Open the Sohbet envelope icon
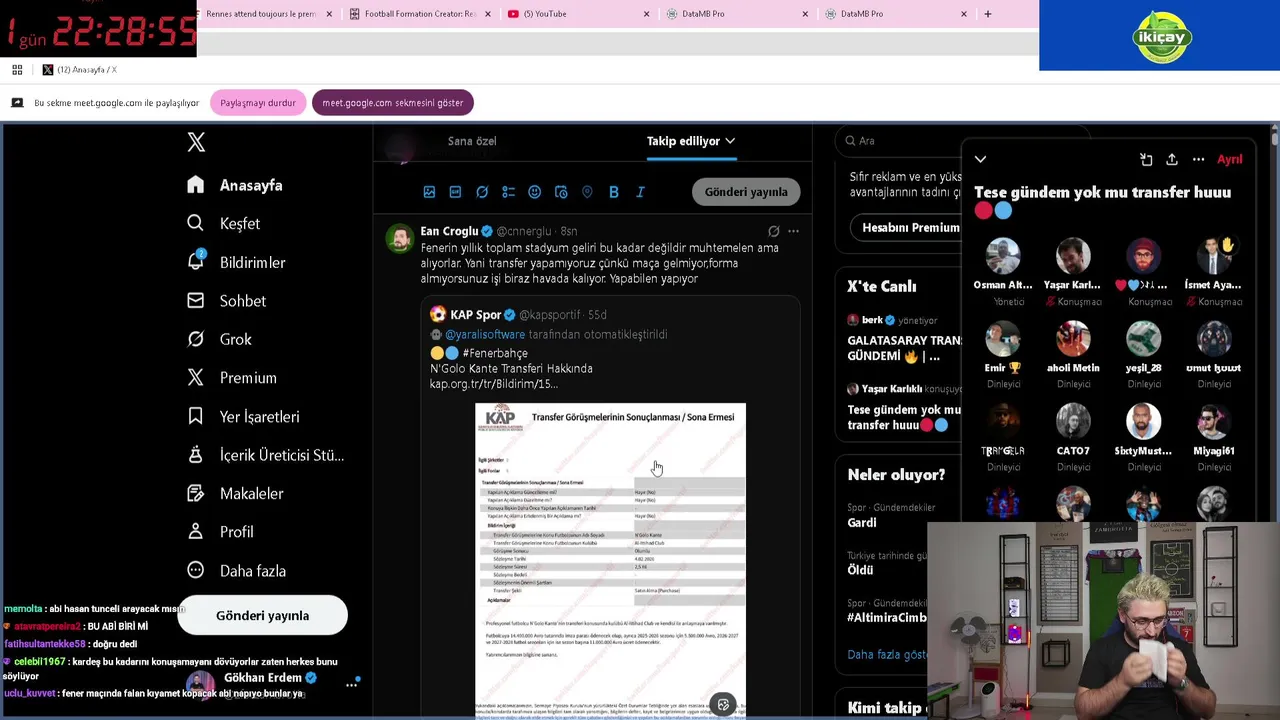The height and width of the screenshot is (720, 1280). coord(196,300)
